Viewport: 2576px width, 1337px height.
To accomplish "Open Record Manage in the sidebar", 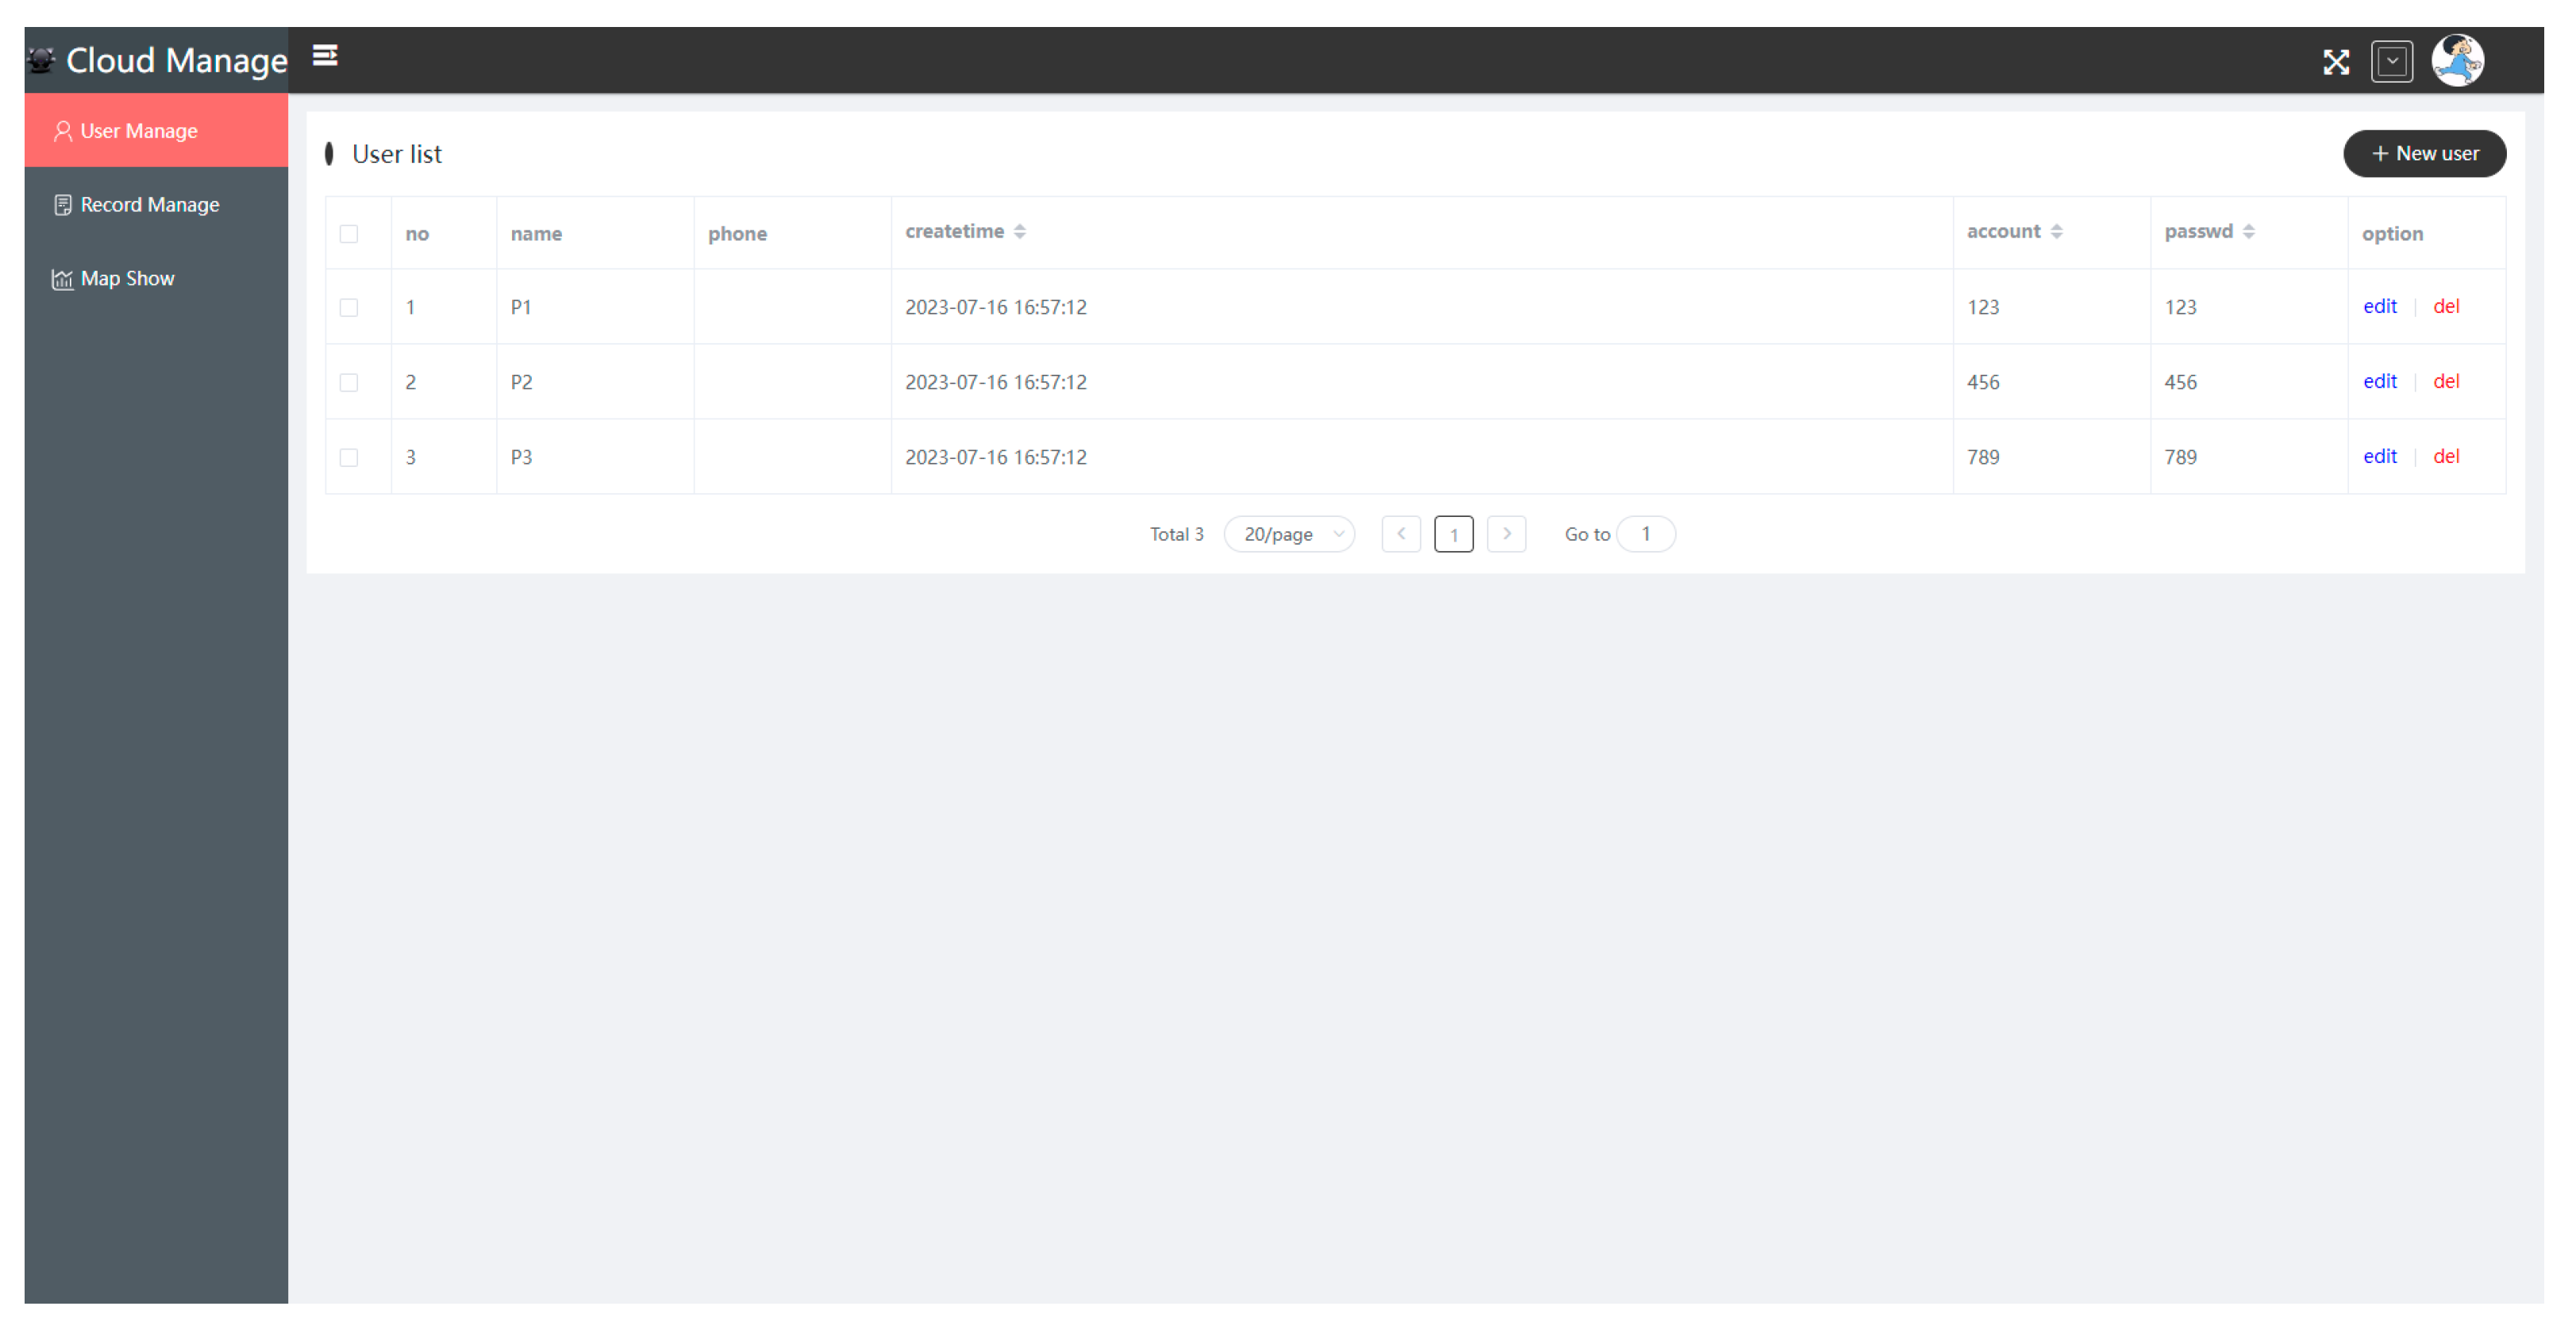I will [149, 205].
